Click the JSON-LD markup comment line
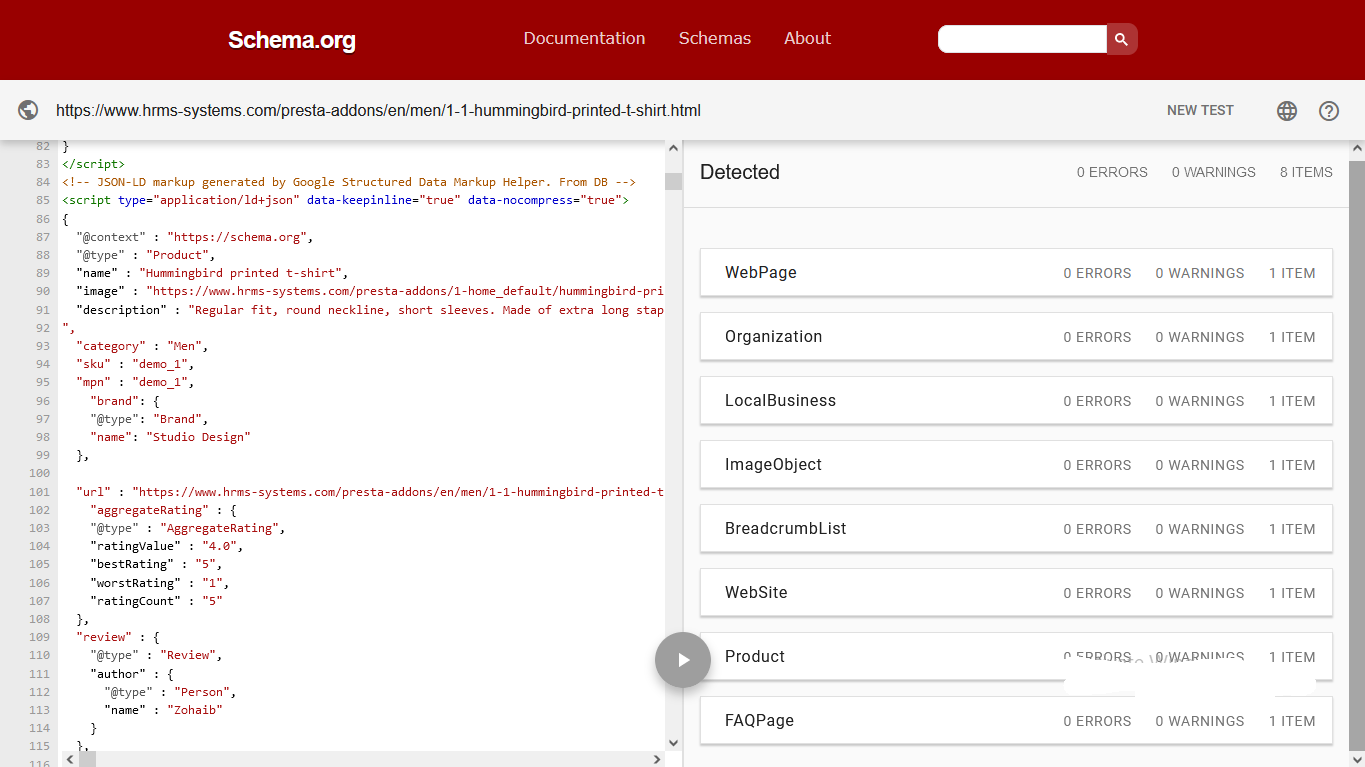 click(x=349, y=182)
